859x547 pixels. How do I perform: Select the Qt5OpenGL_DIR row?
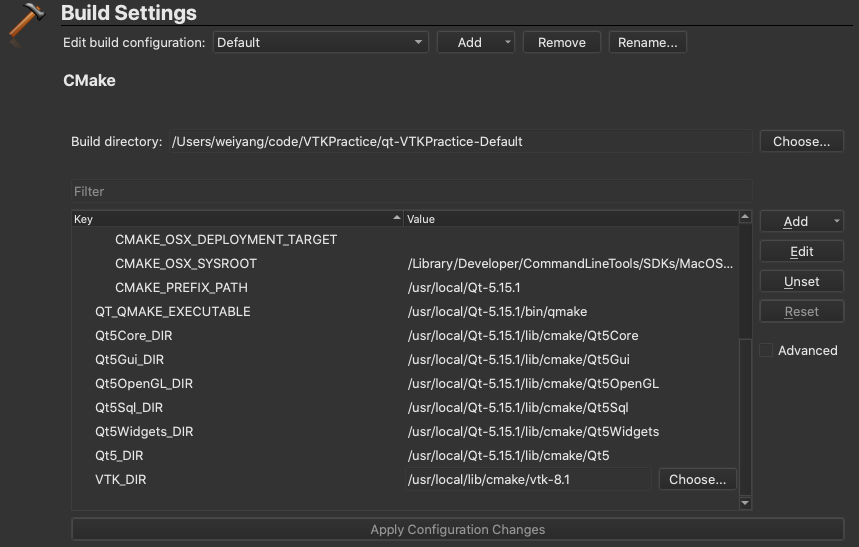(x=405, y=384)
